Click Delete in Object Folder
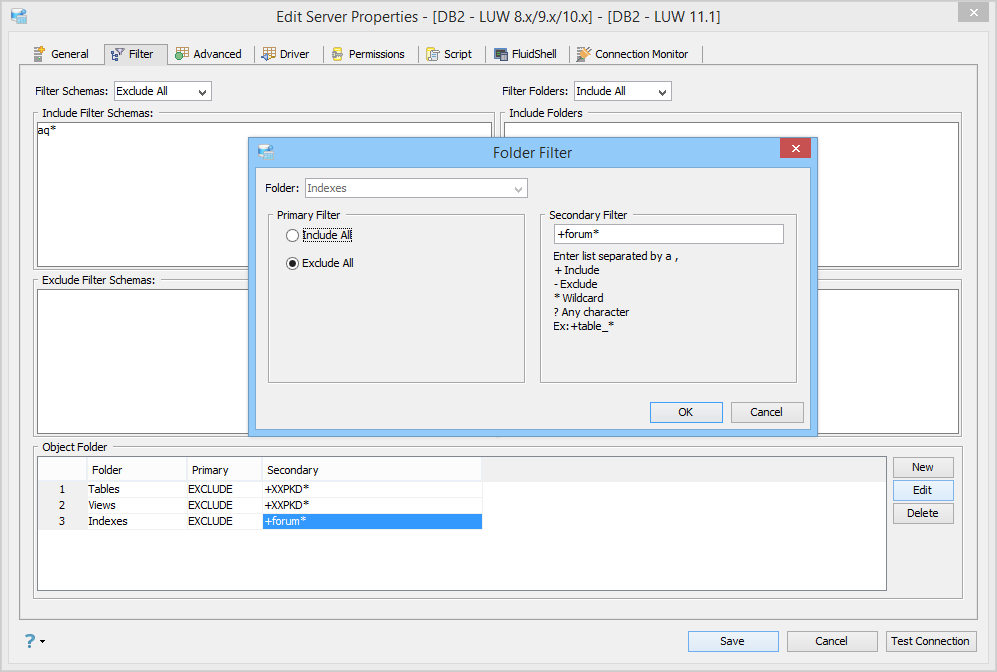The image size is (997, 672). pos(923,513)
